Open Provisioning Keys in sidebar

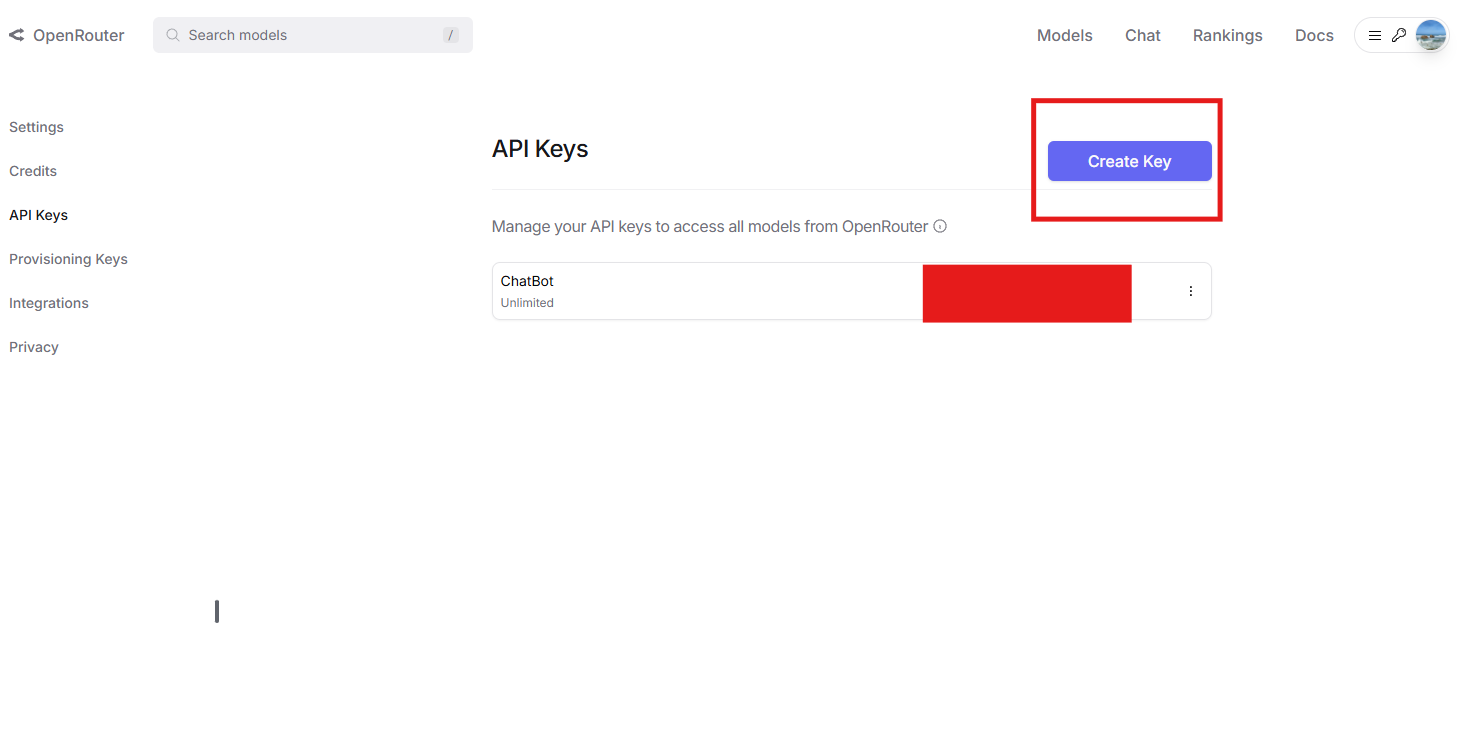click(68, 259)
